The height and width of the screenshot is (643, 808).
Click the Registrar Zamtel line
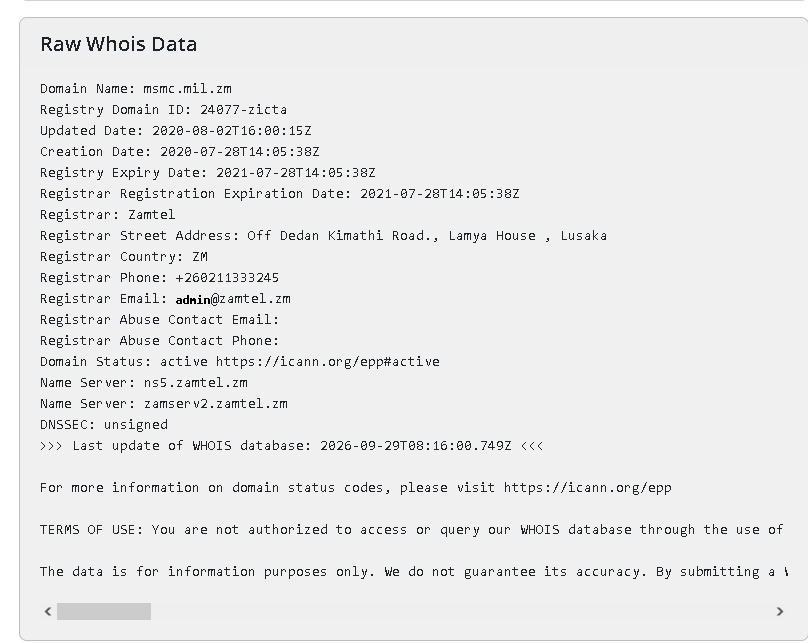click(x=108, y=215)
